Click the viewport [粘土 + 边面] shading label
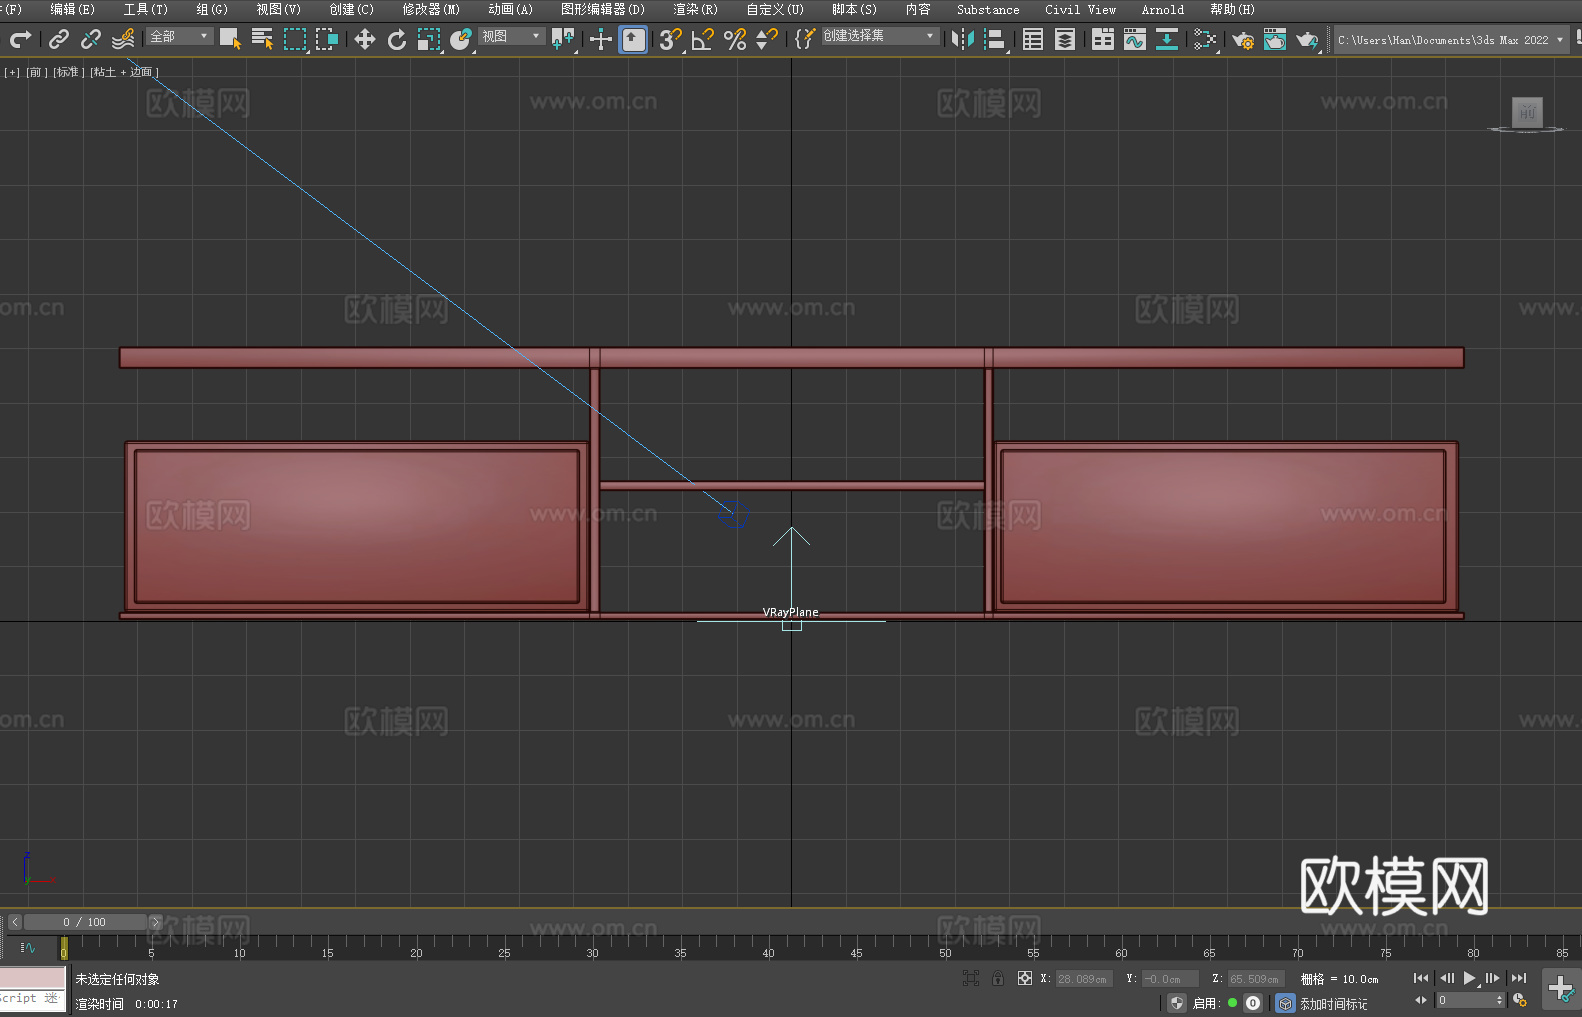Viewport: 1582px width, 1017px height. [124, 72]
